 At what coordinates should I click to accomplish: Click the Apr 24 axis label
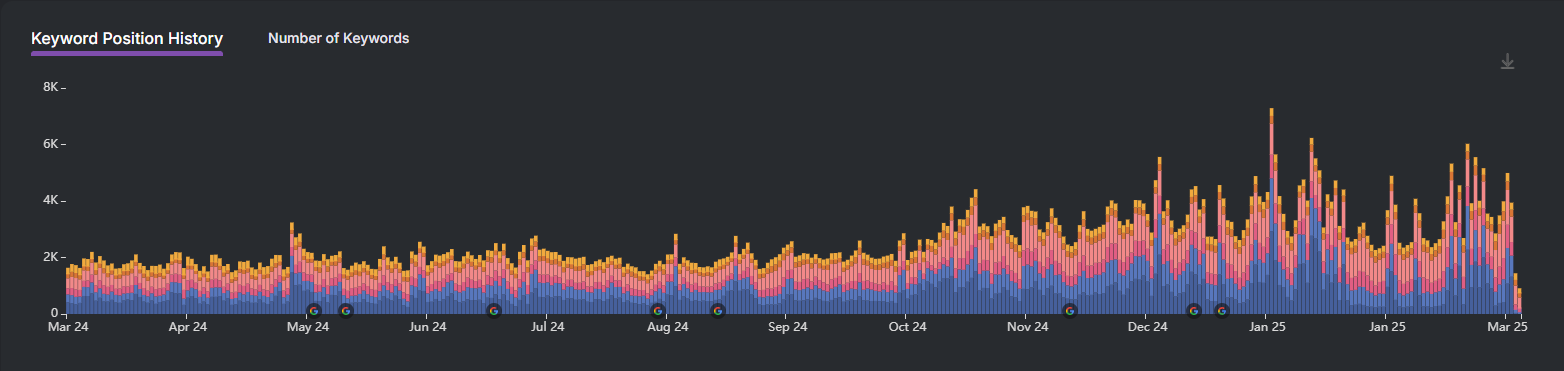[187, 327]
